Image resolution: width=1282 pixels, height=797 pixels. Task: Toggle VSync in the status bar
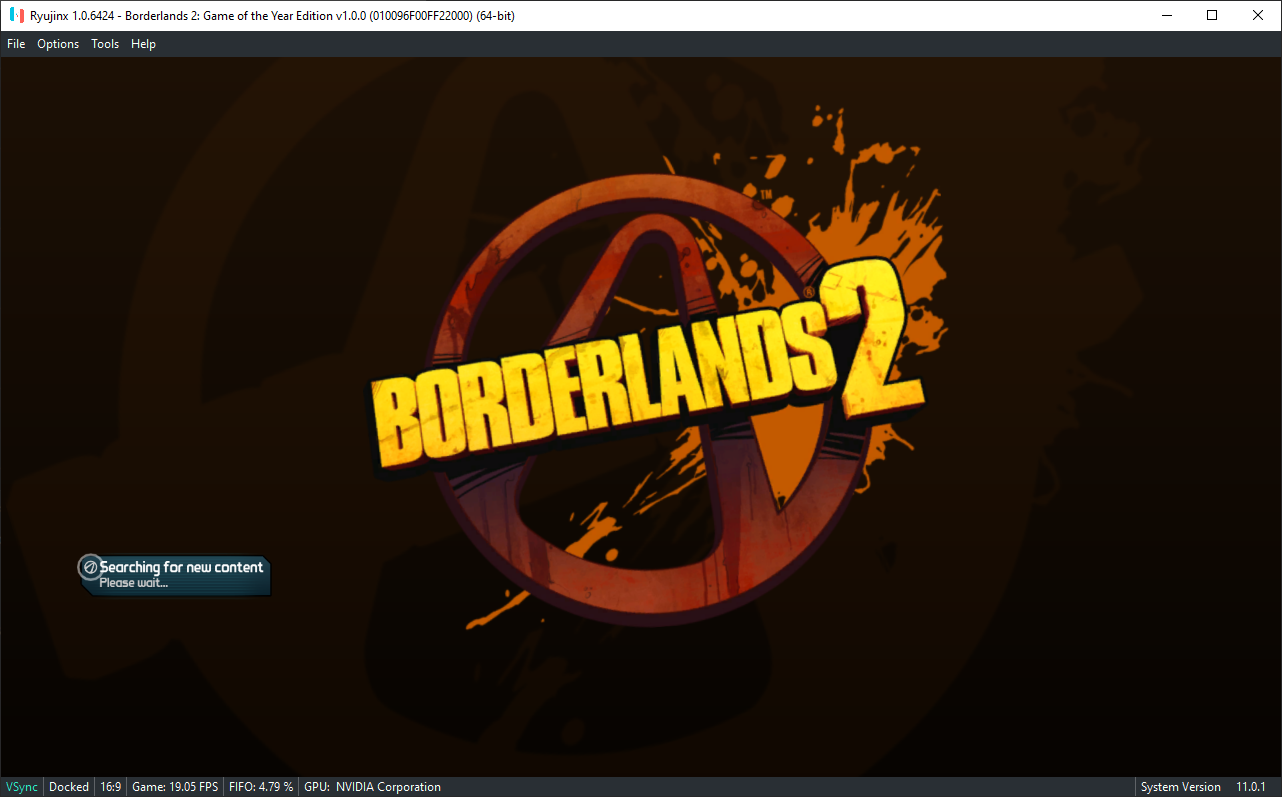(21, 787)
